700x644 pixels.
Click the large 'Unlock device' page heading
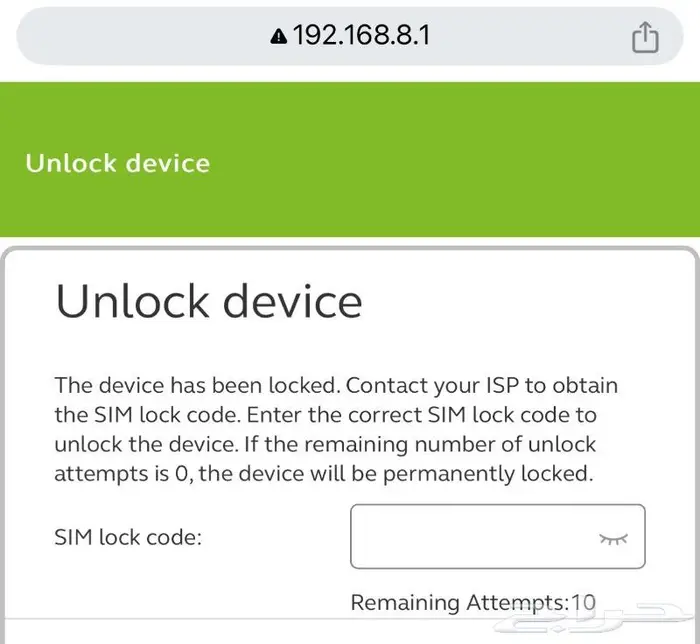coord(209,301)
